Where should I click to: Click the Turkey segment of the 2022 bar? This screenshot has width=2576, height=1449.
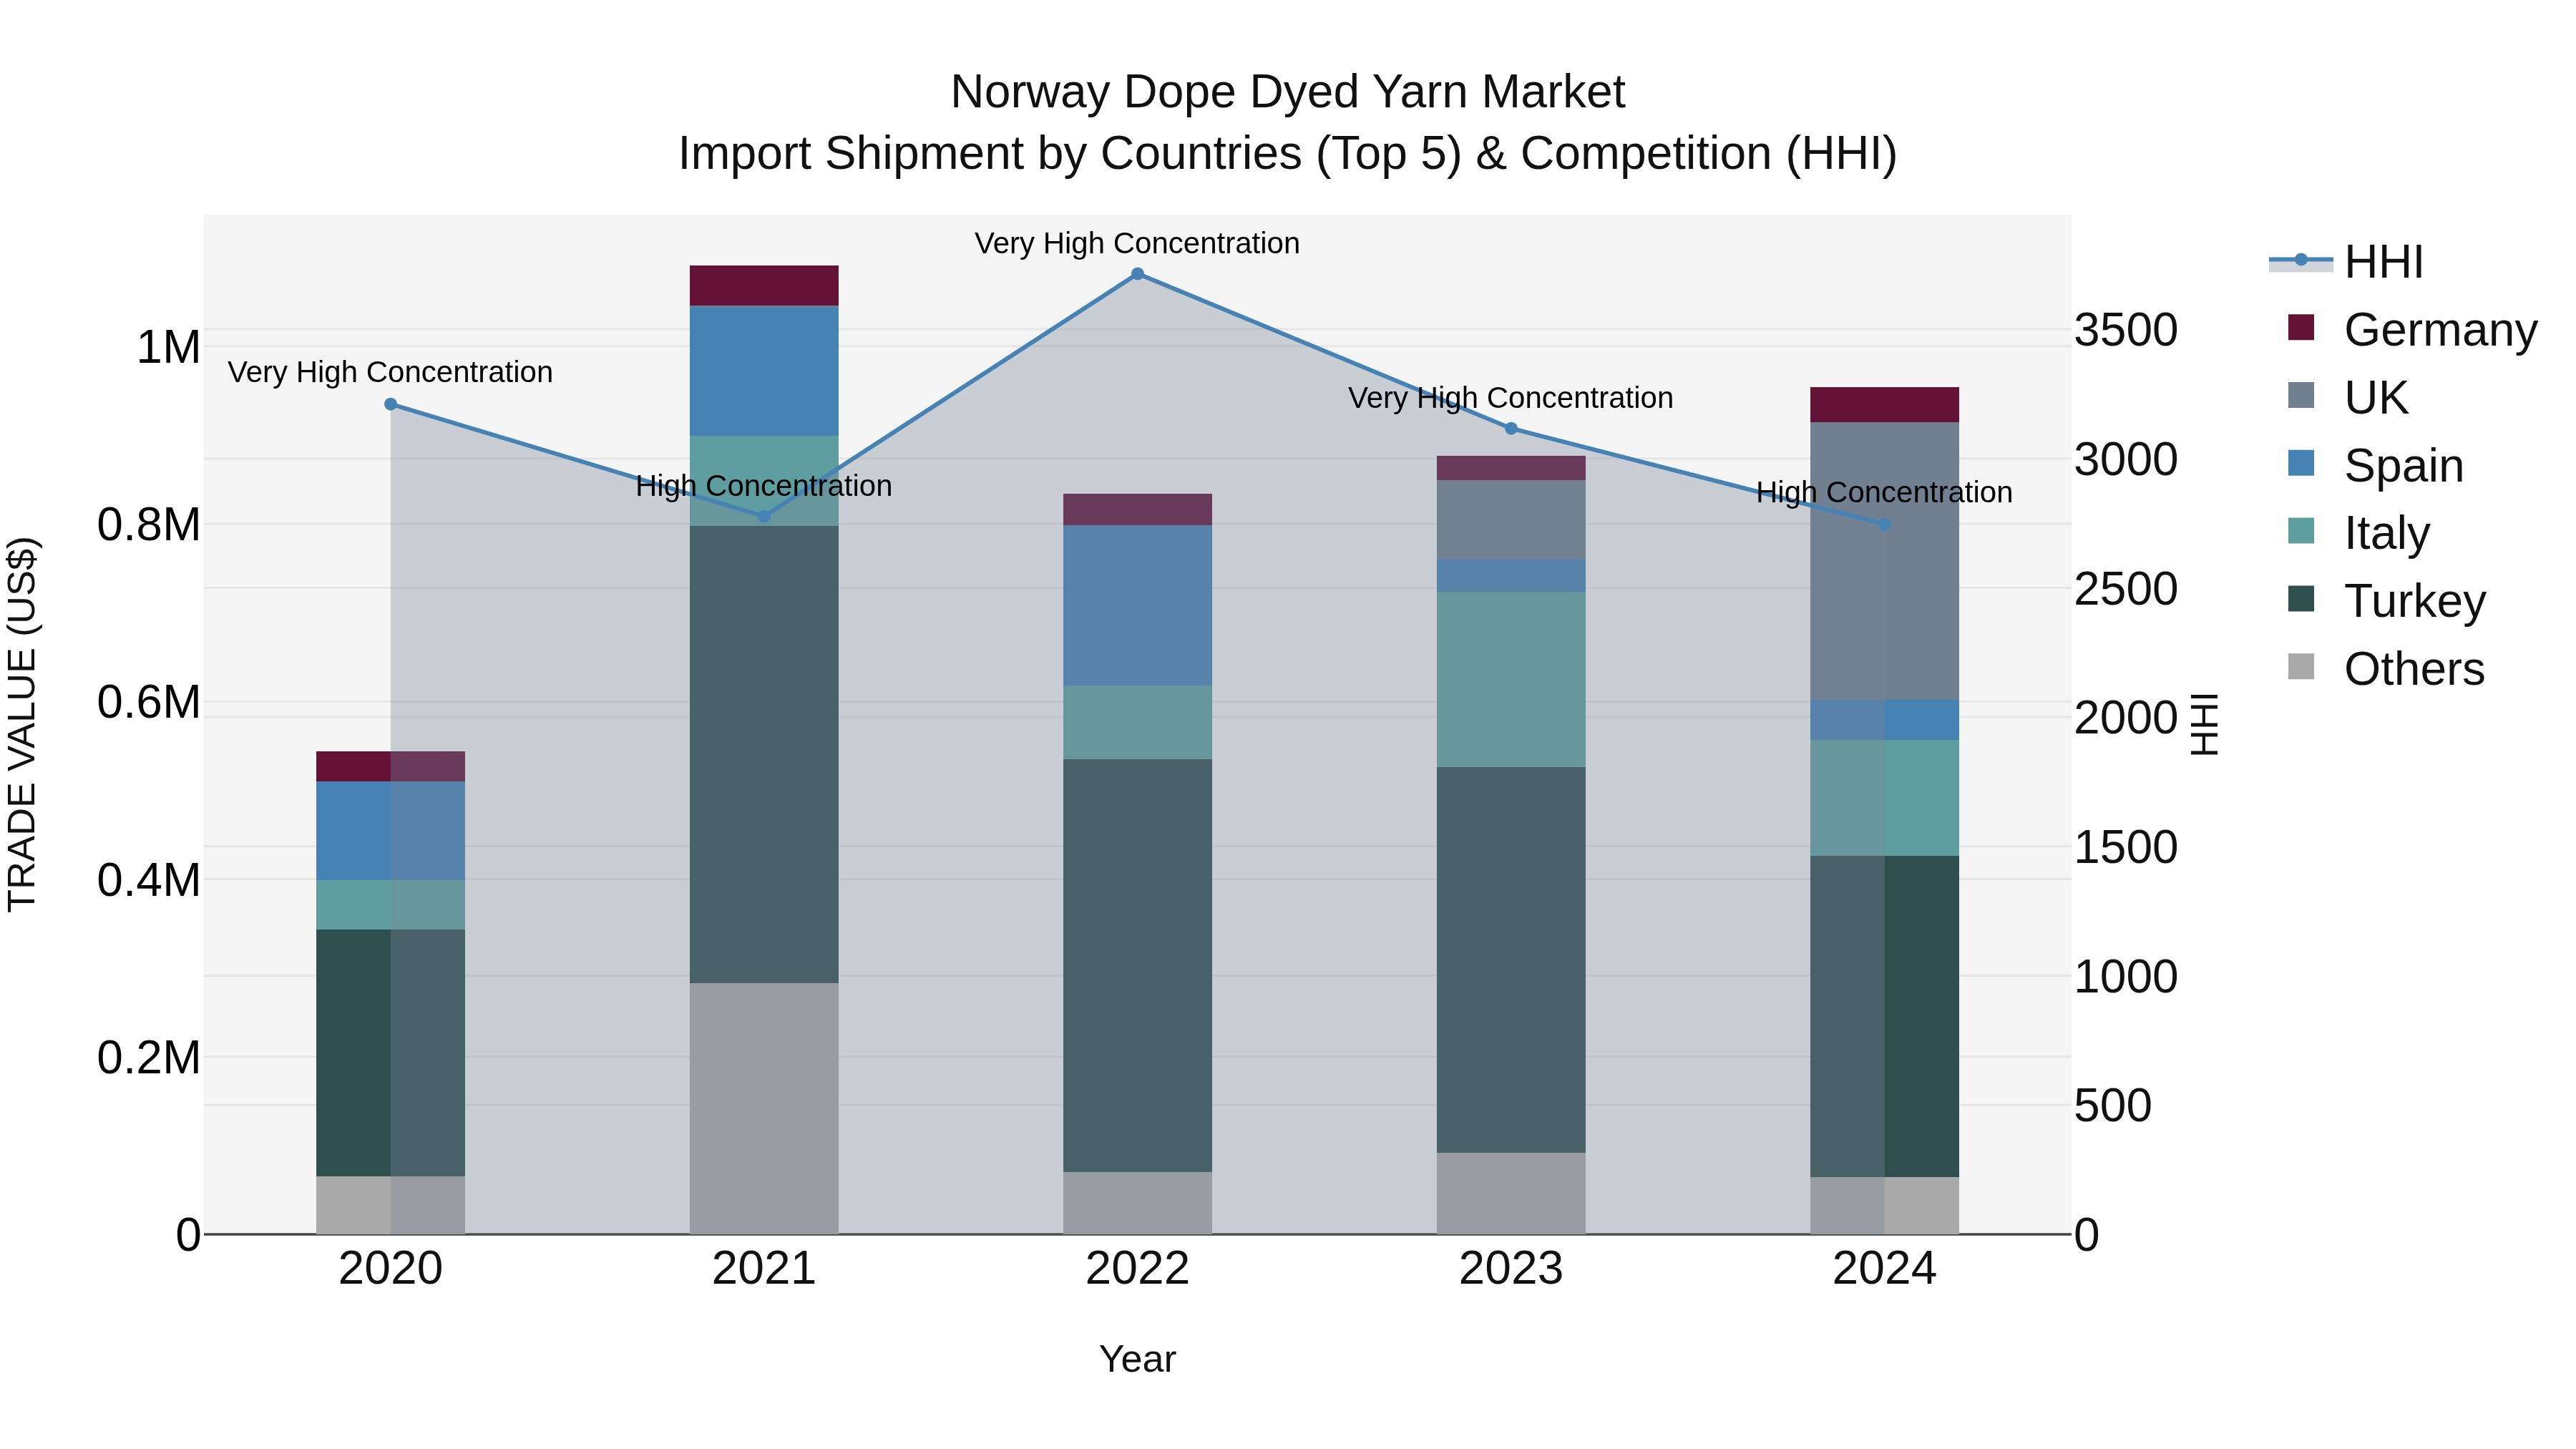click(1137, 965)
